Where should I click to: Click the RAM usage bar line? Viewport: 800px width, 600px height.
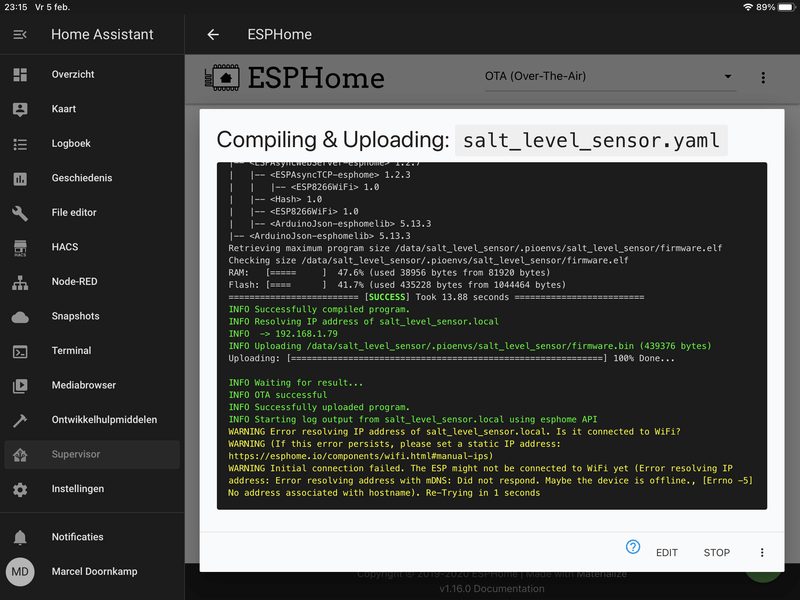389,272
